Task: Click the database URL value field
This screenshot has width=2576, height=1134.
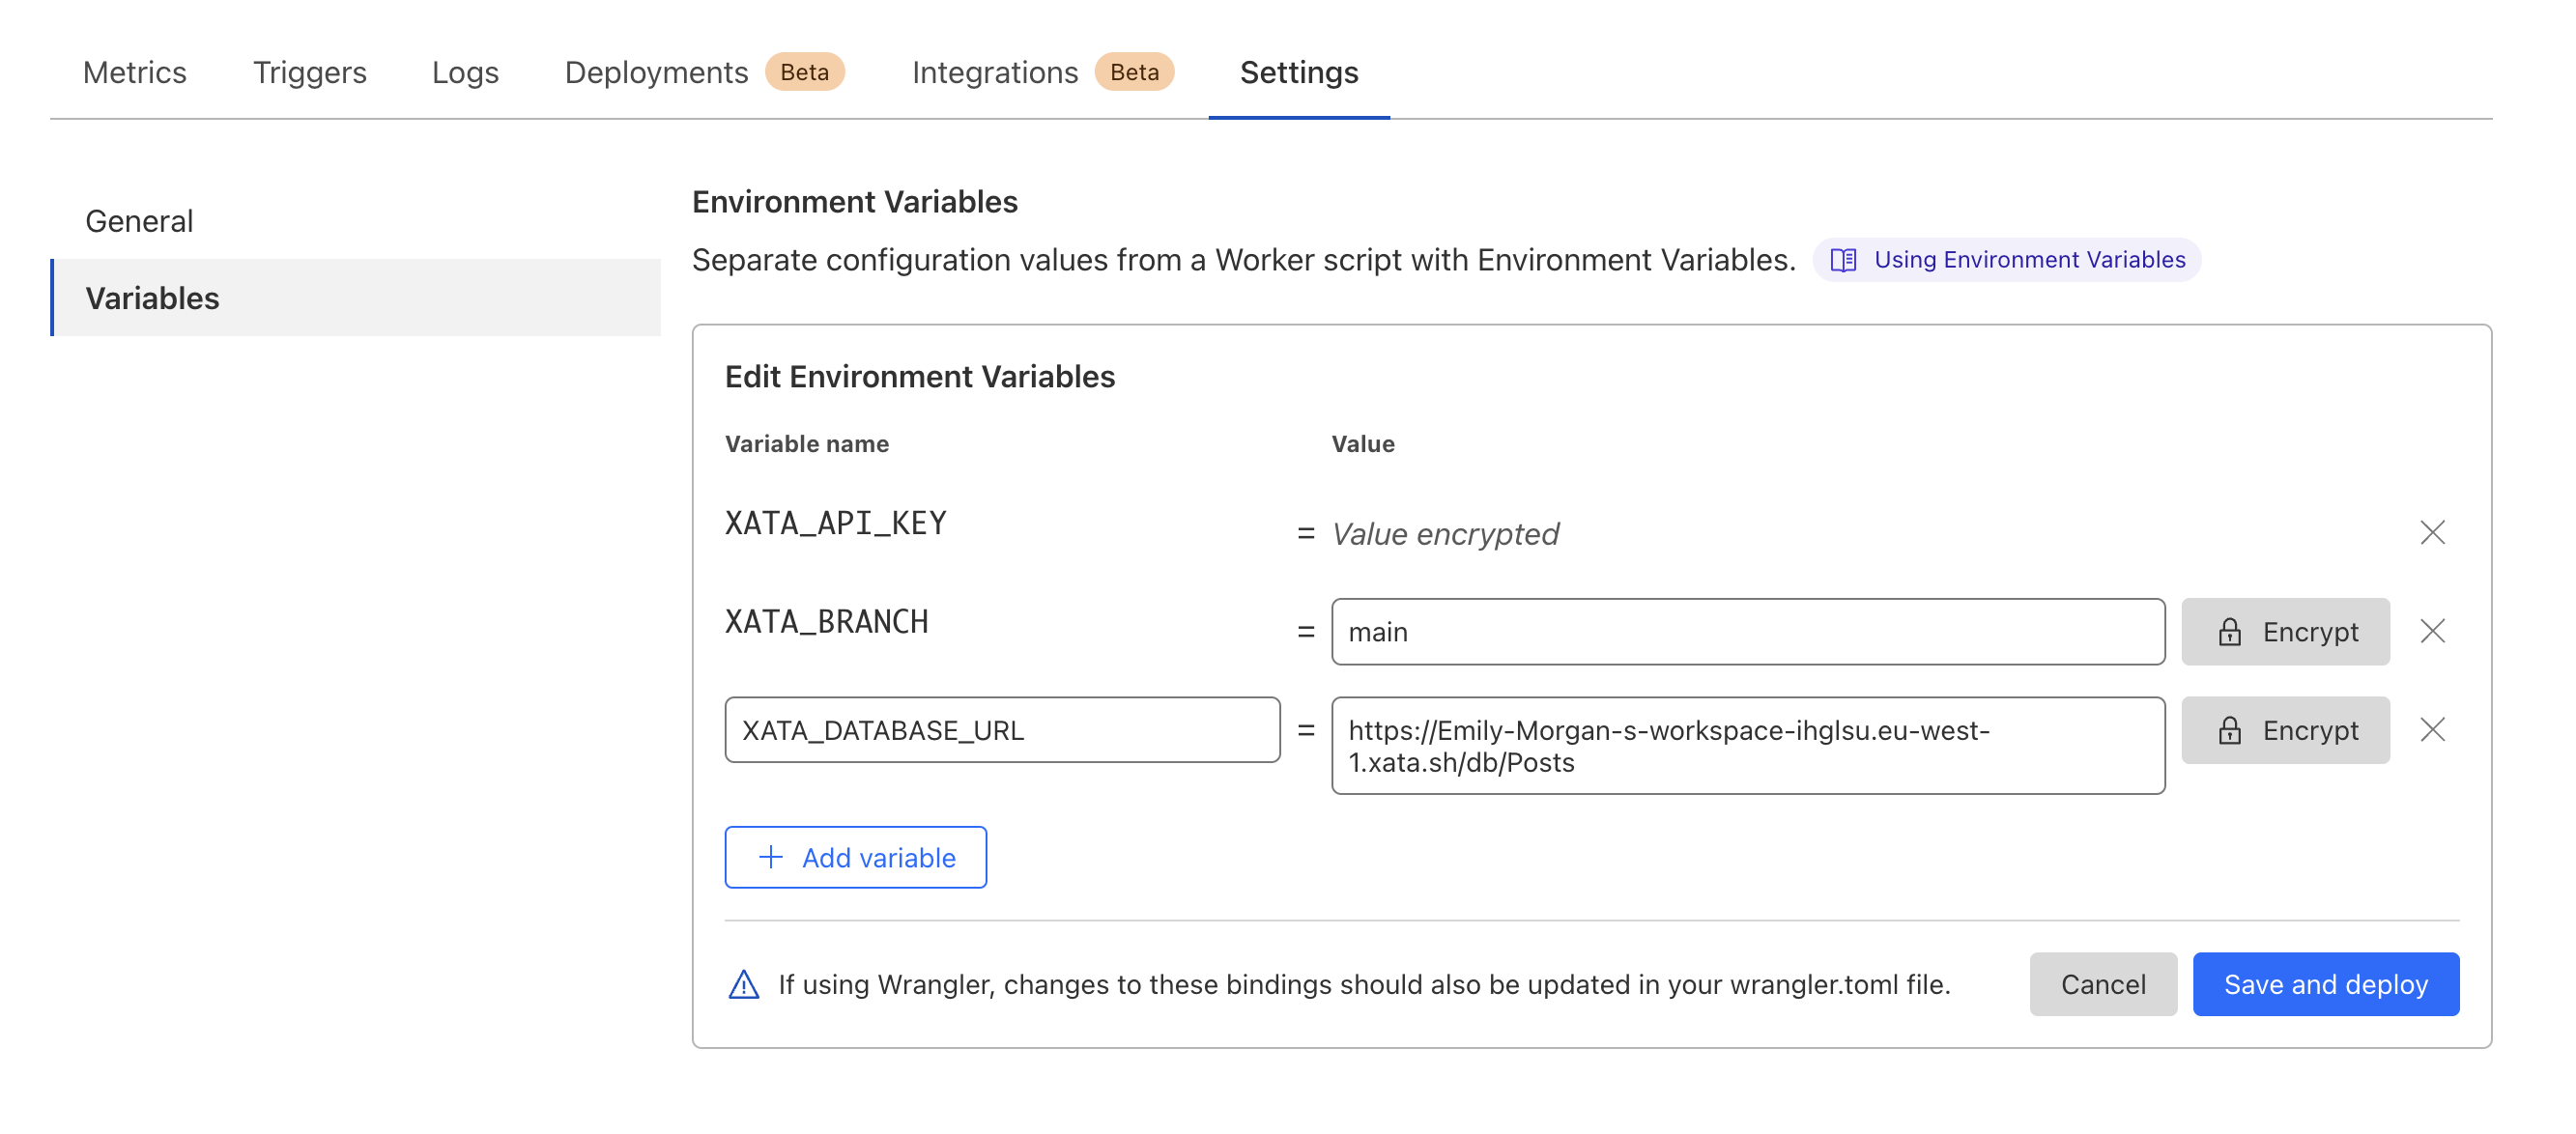Action: pos(1747,745)
